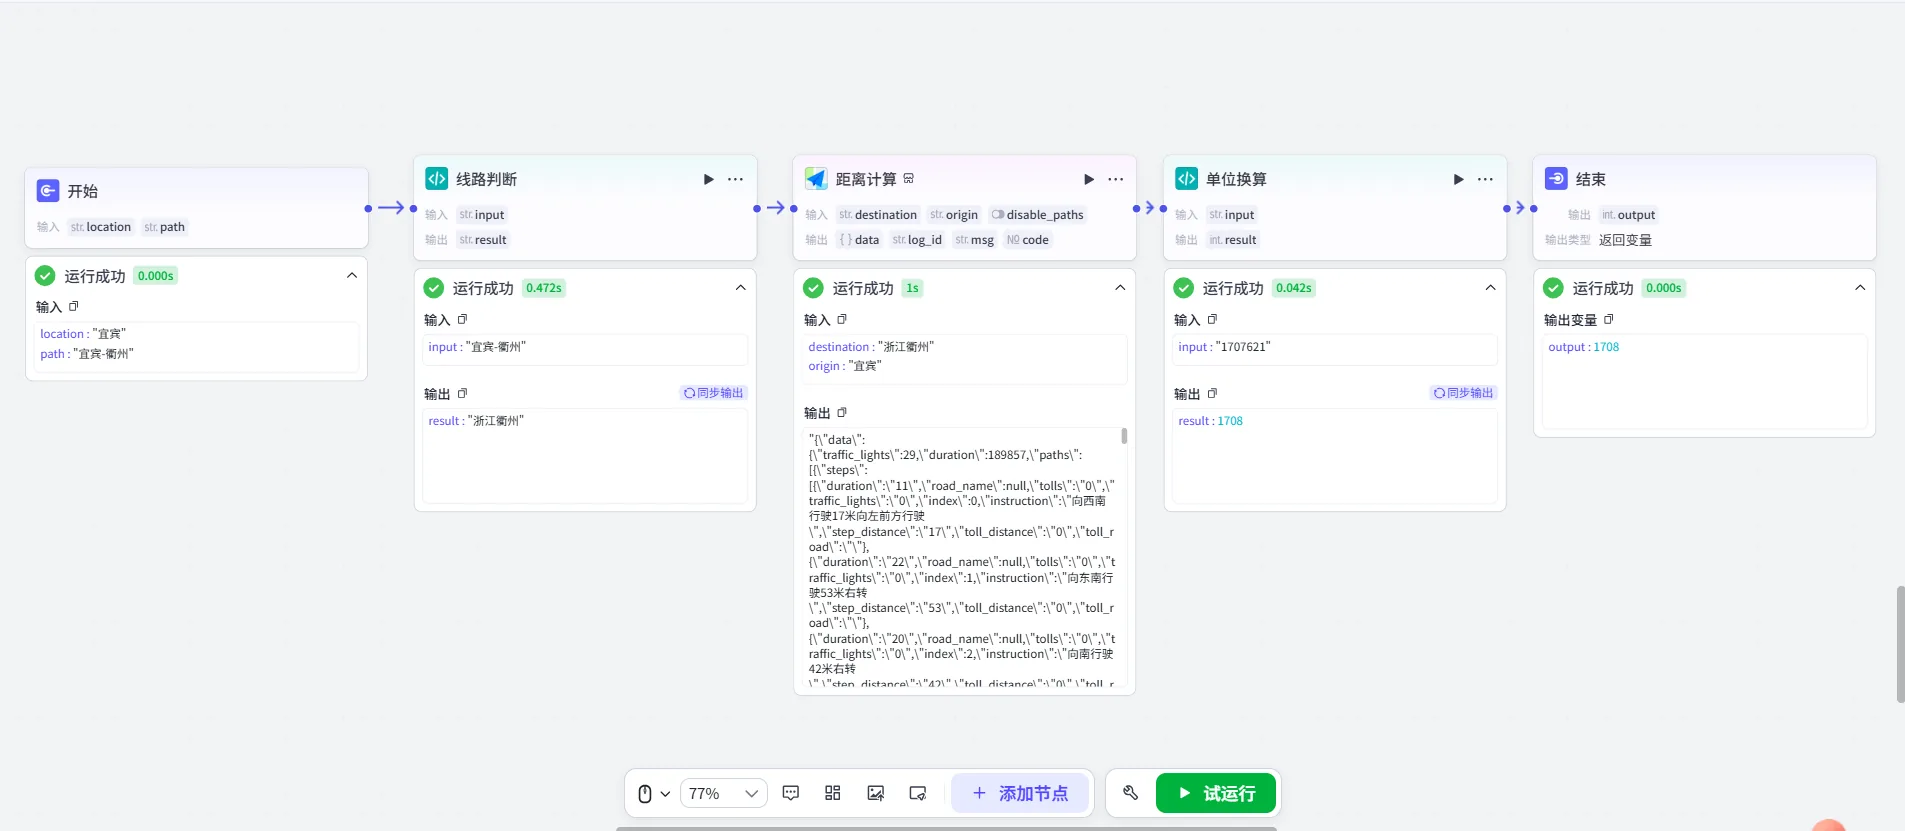The height and width of the screenshot is (831, 1905).
Task: Run the 线路判断 node alone
Action: tap(708, 179)
